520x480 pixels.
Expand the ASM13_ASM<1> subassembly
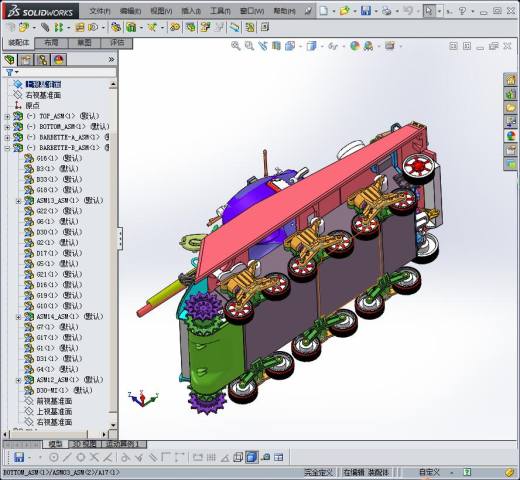tap(19, 201)
